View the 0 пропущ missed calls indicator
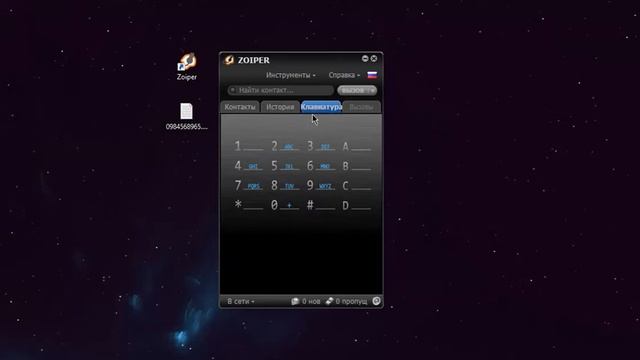Image resolution: width=640 pixels, height=360 pixels. [x=347, y=301]
